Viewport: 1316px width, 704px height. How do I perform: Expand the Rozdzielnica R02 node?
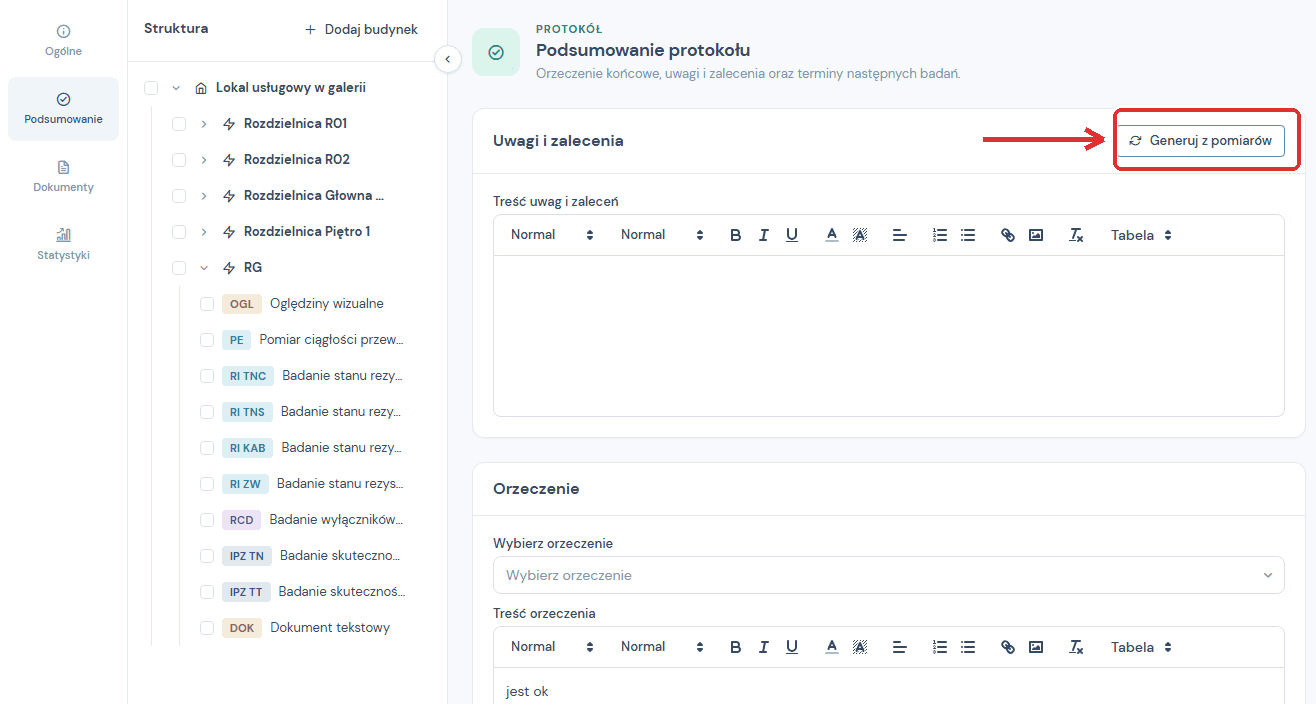(204, 160)
